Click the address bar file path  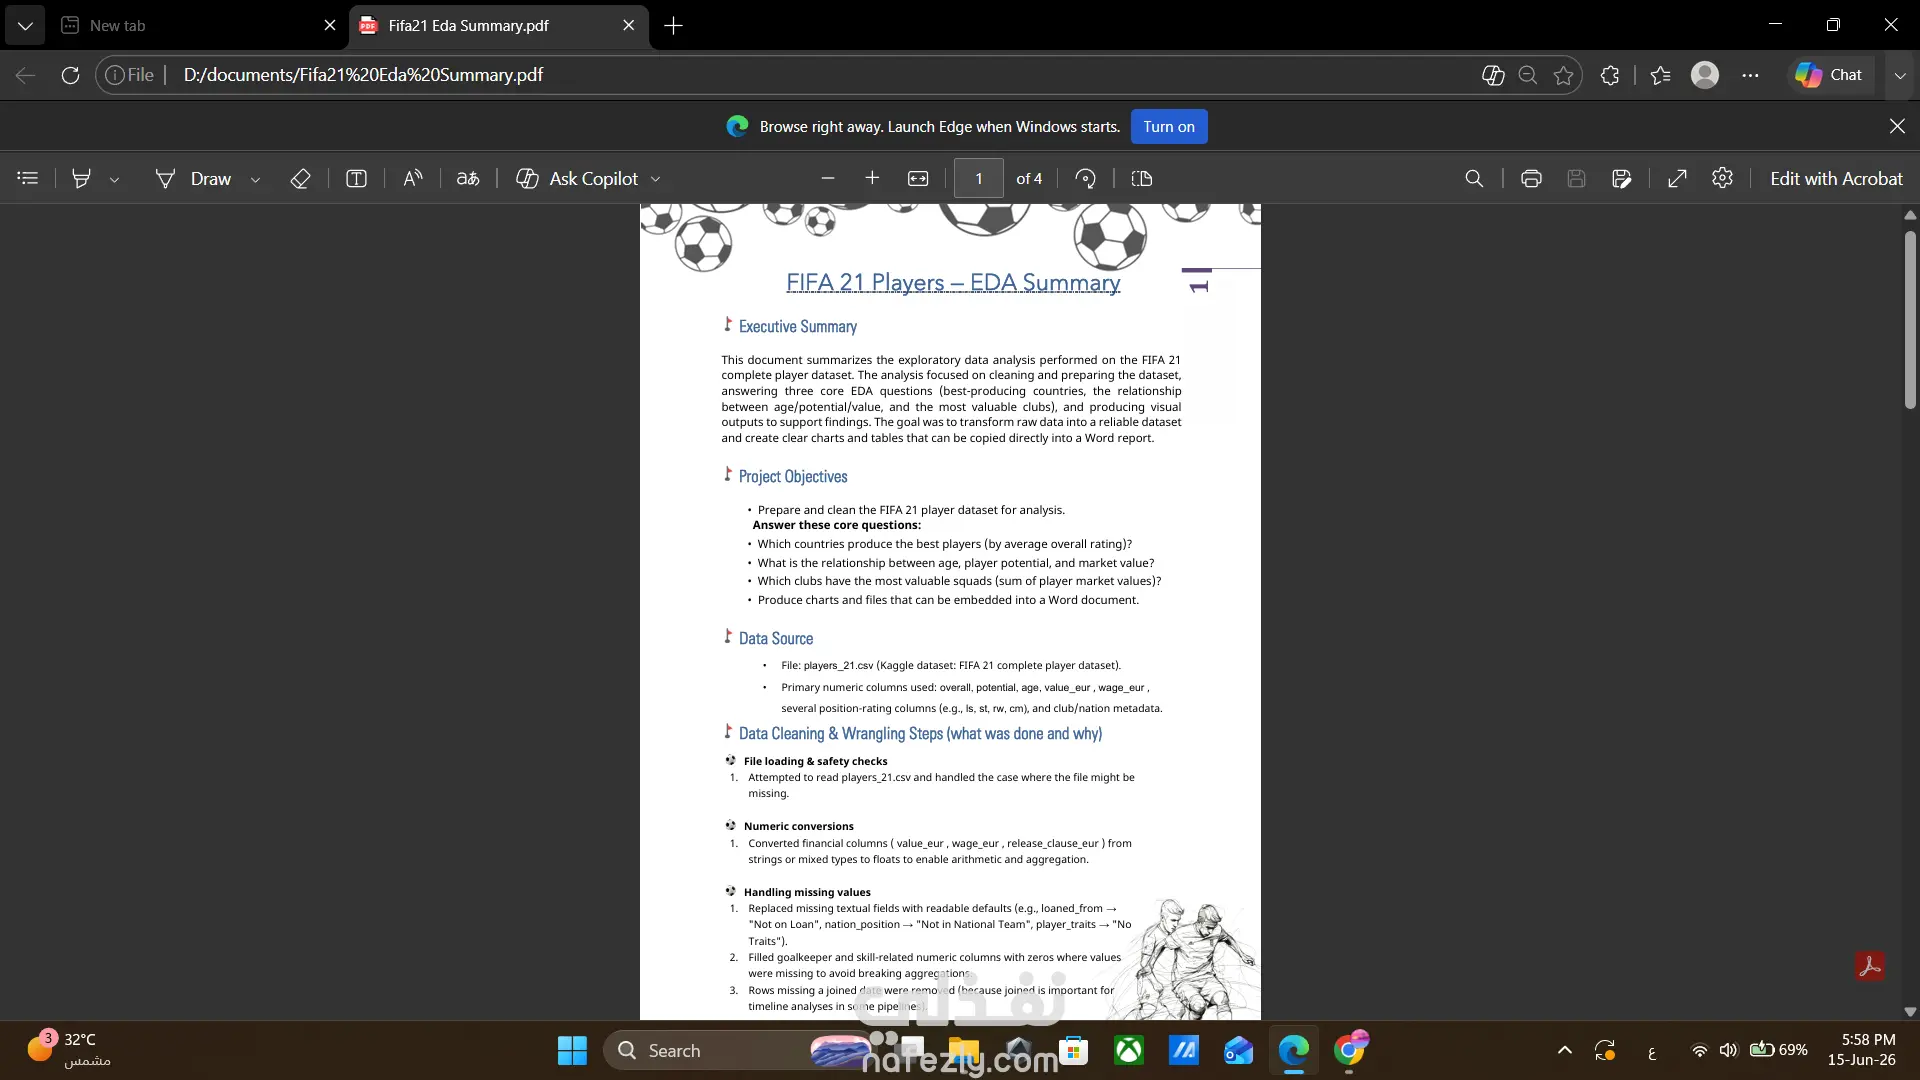(x=363, y=75)
